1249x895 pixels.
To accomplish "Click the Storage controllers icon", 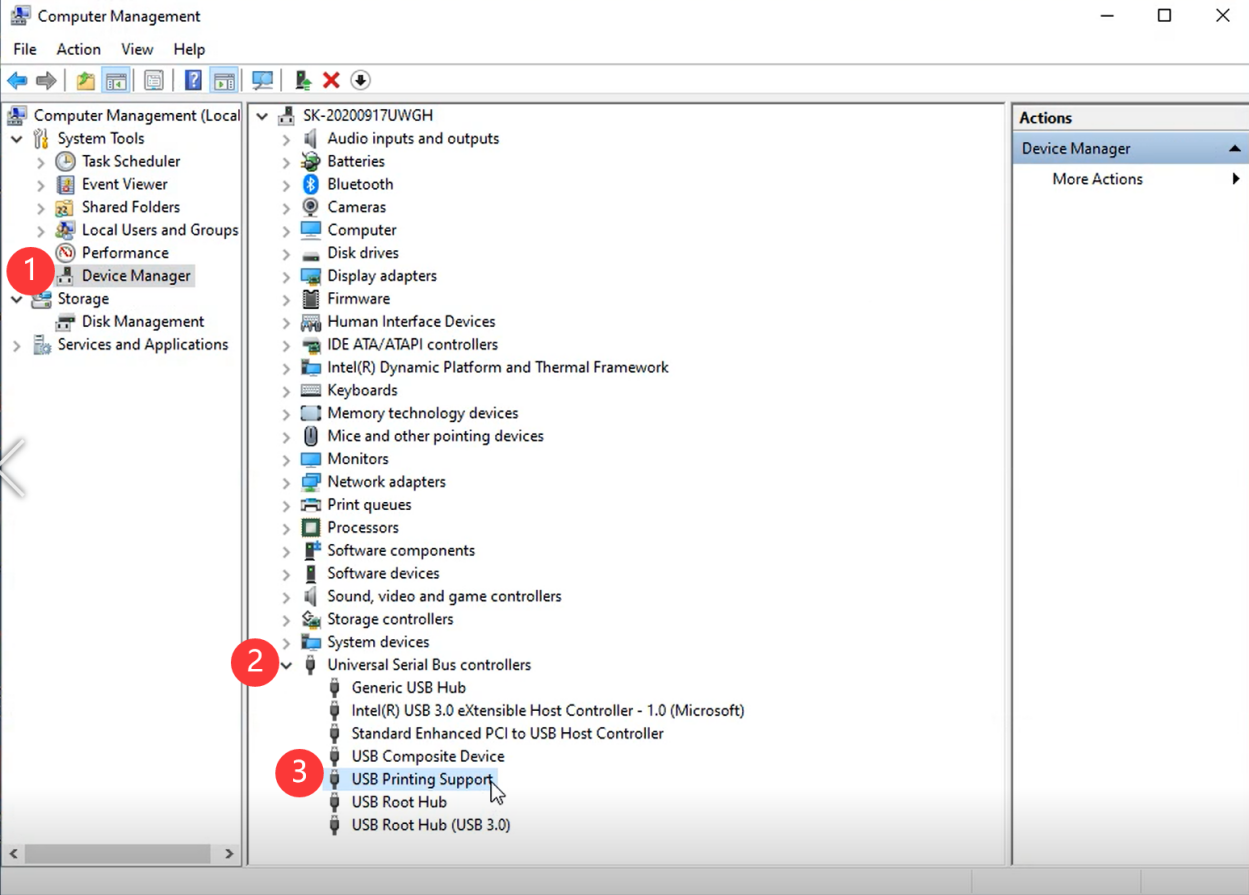I will (311, 619).
